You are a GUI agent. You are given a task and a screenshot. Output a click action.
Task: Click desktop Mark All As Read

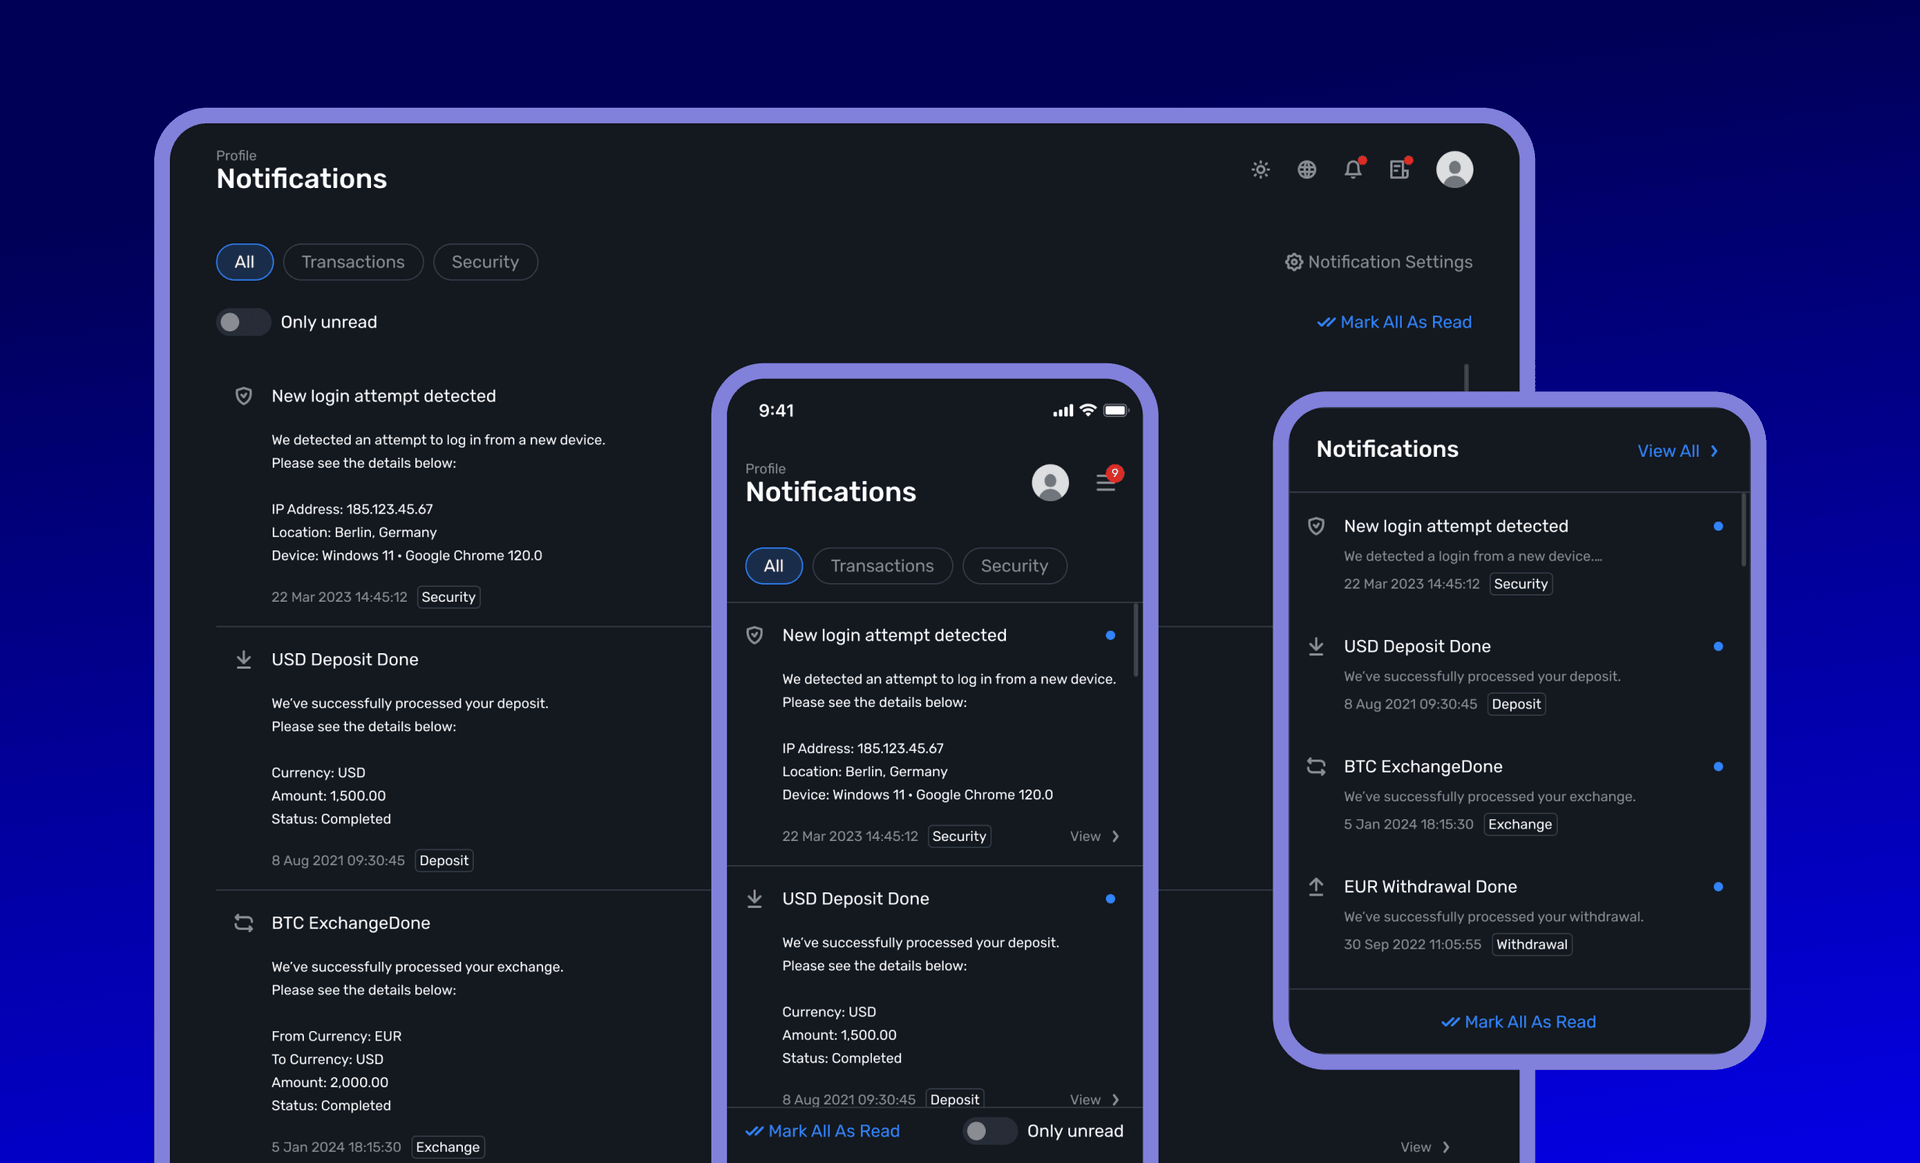(1394, 322)
